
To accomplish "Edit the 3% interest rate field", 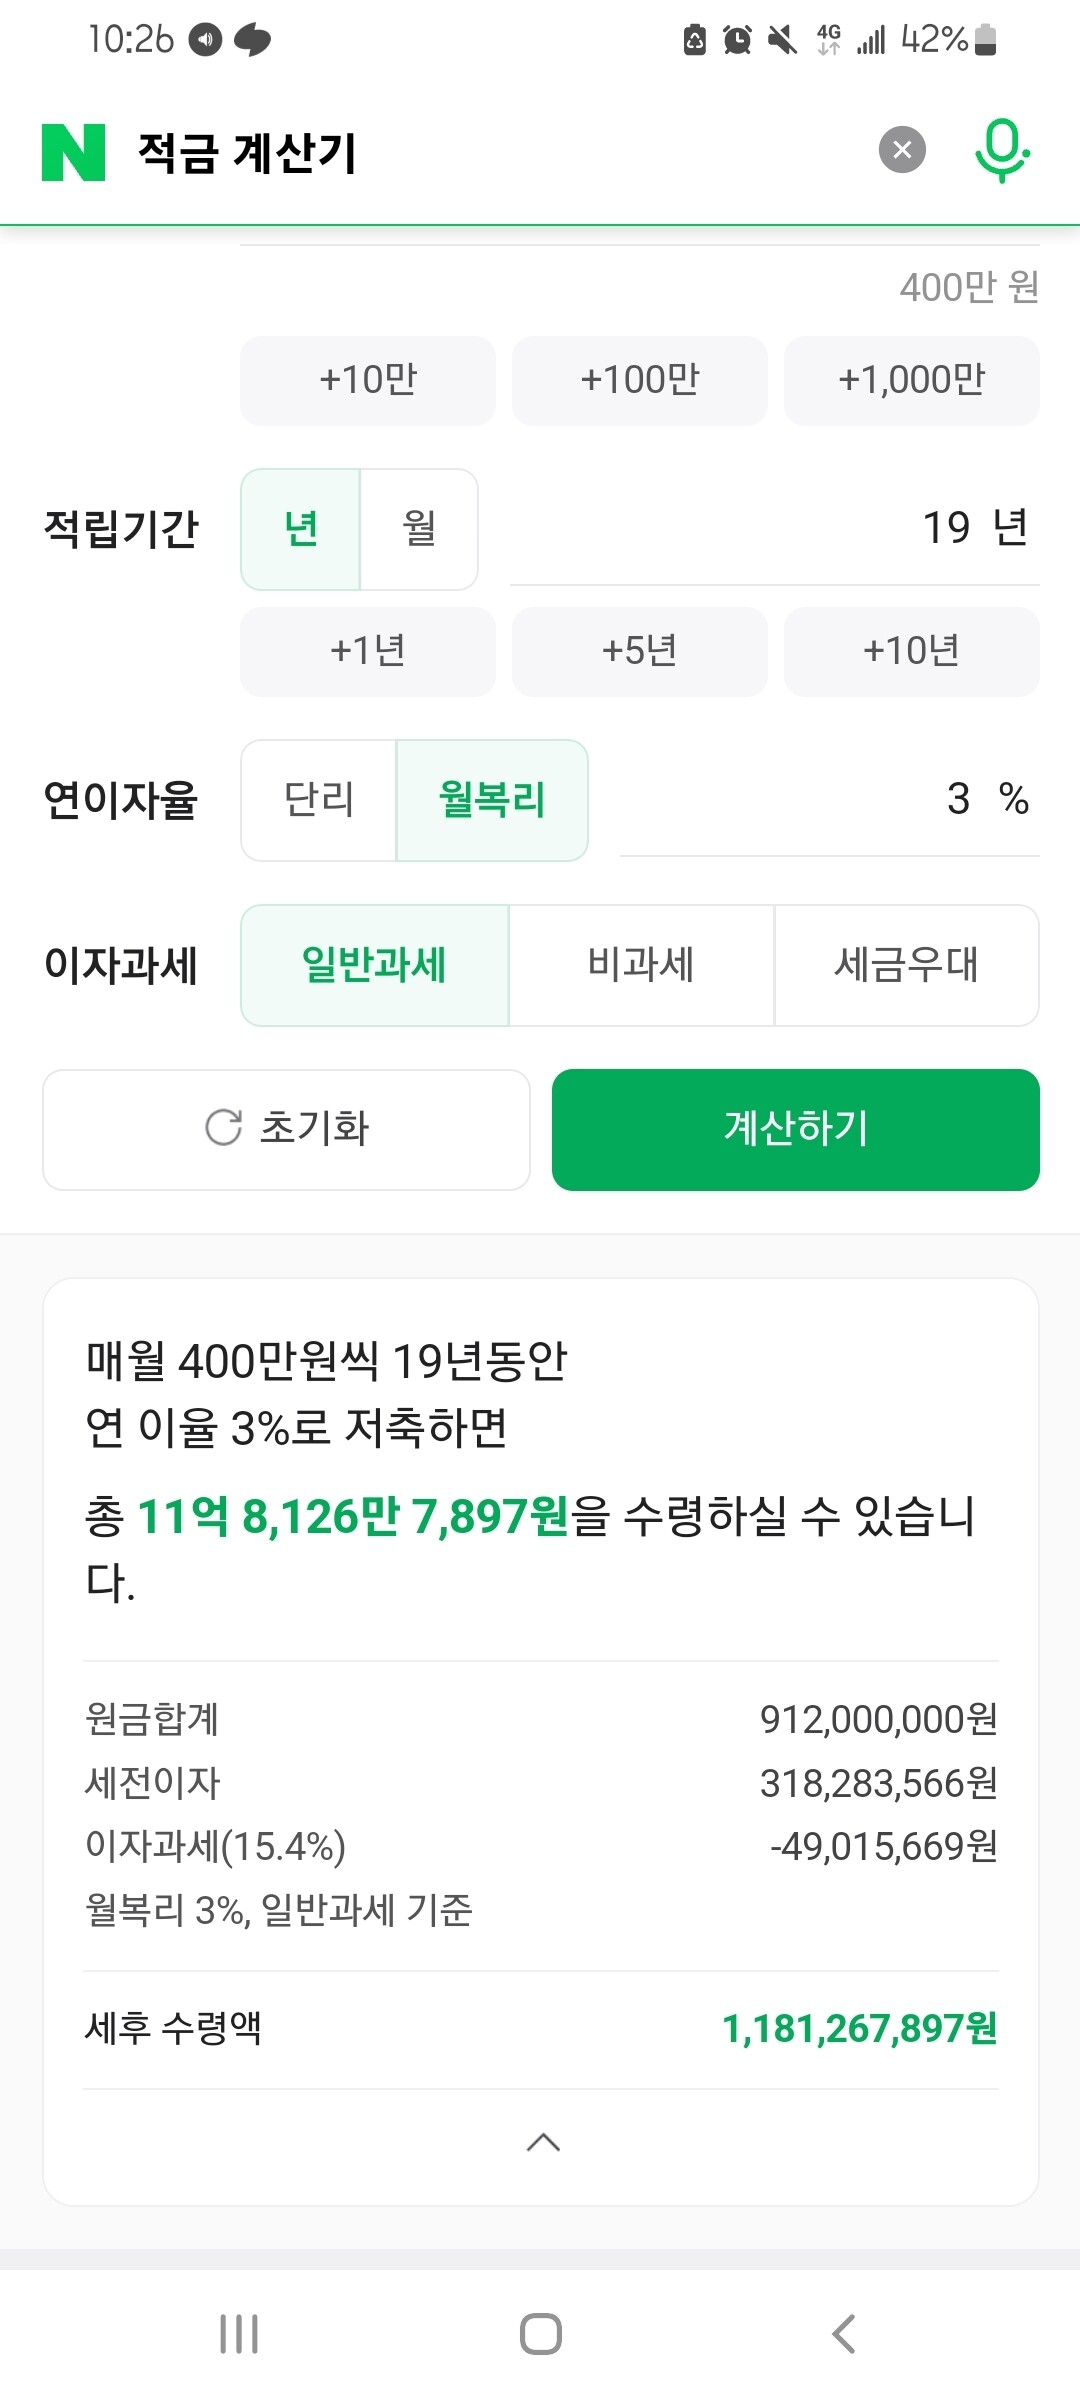I will pos(830,799).
